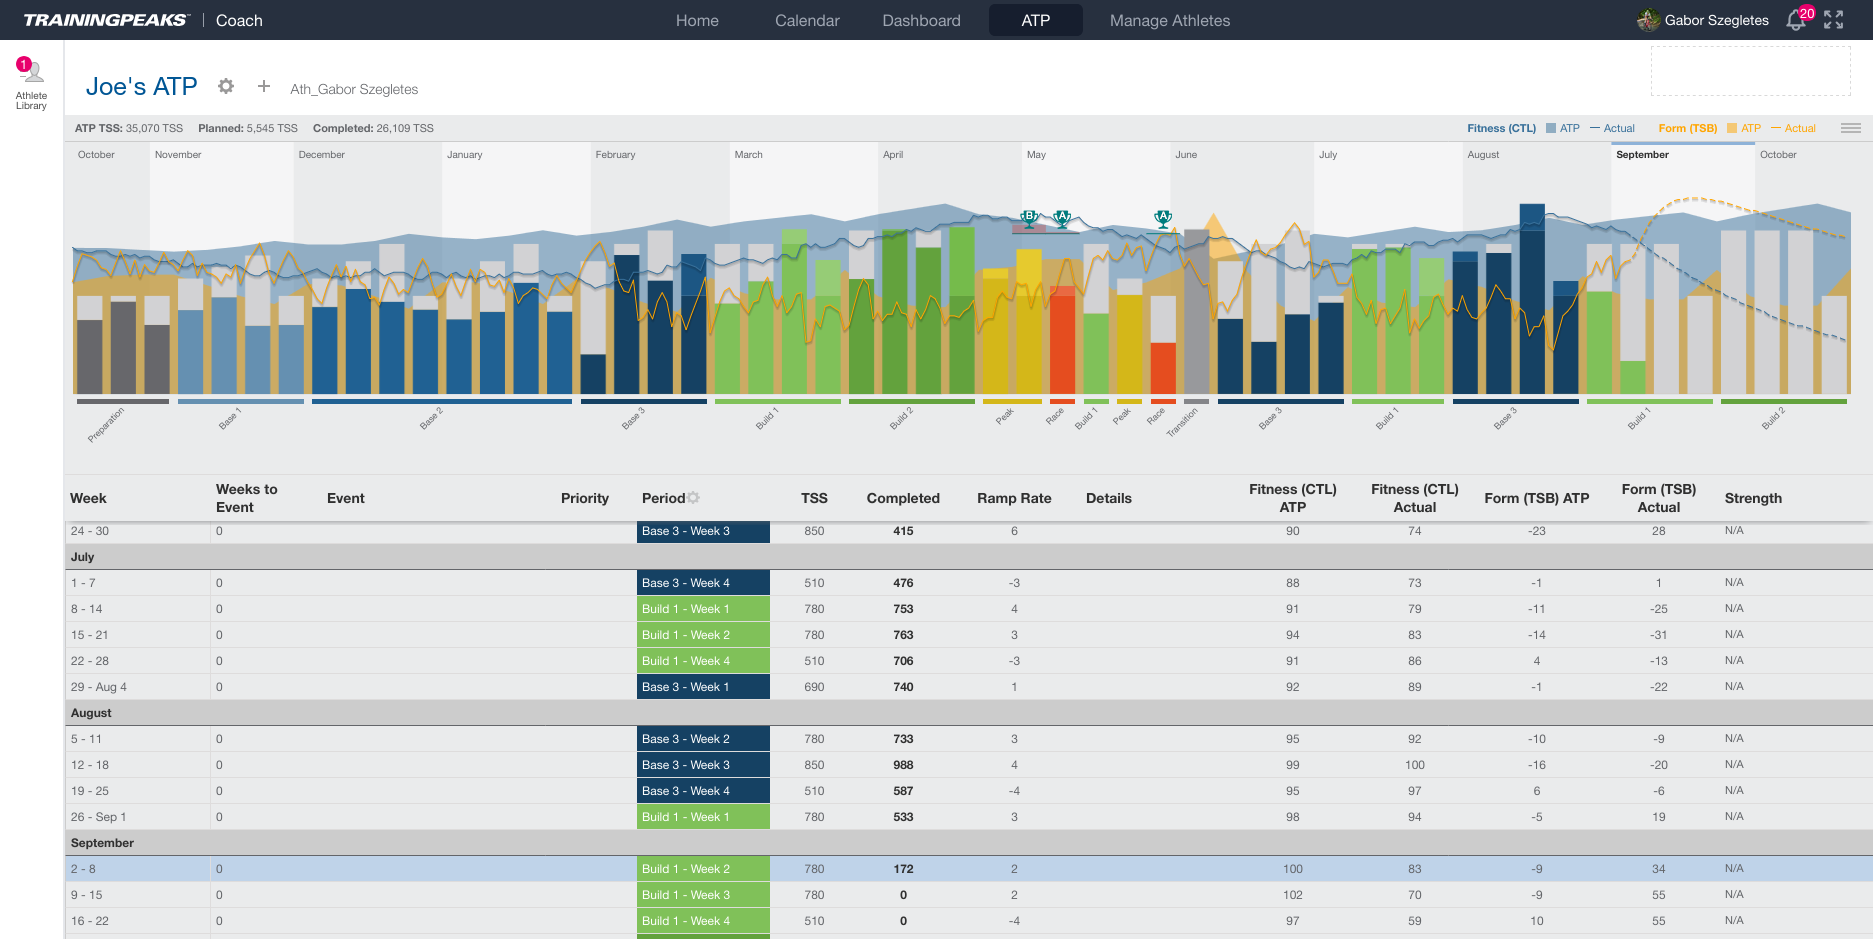Image resolution: width=1873 pixels, height=939 pixels.
Task: Click the gear icon next to Period header
Action: pyautogui.click(x=694, y=498)
